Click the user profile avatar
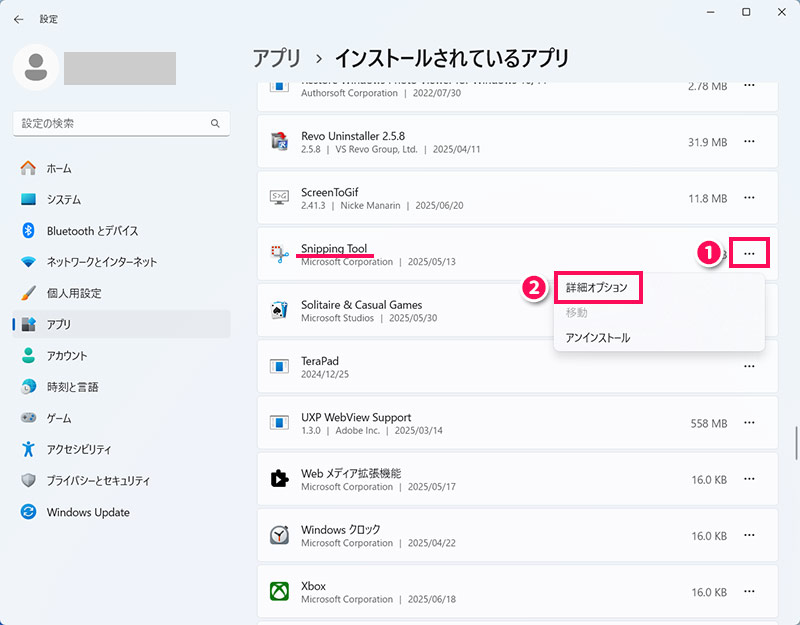800x625 pixels. coord(36,67)
